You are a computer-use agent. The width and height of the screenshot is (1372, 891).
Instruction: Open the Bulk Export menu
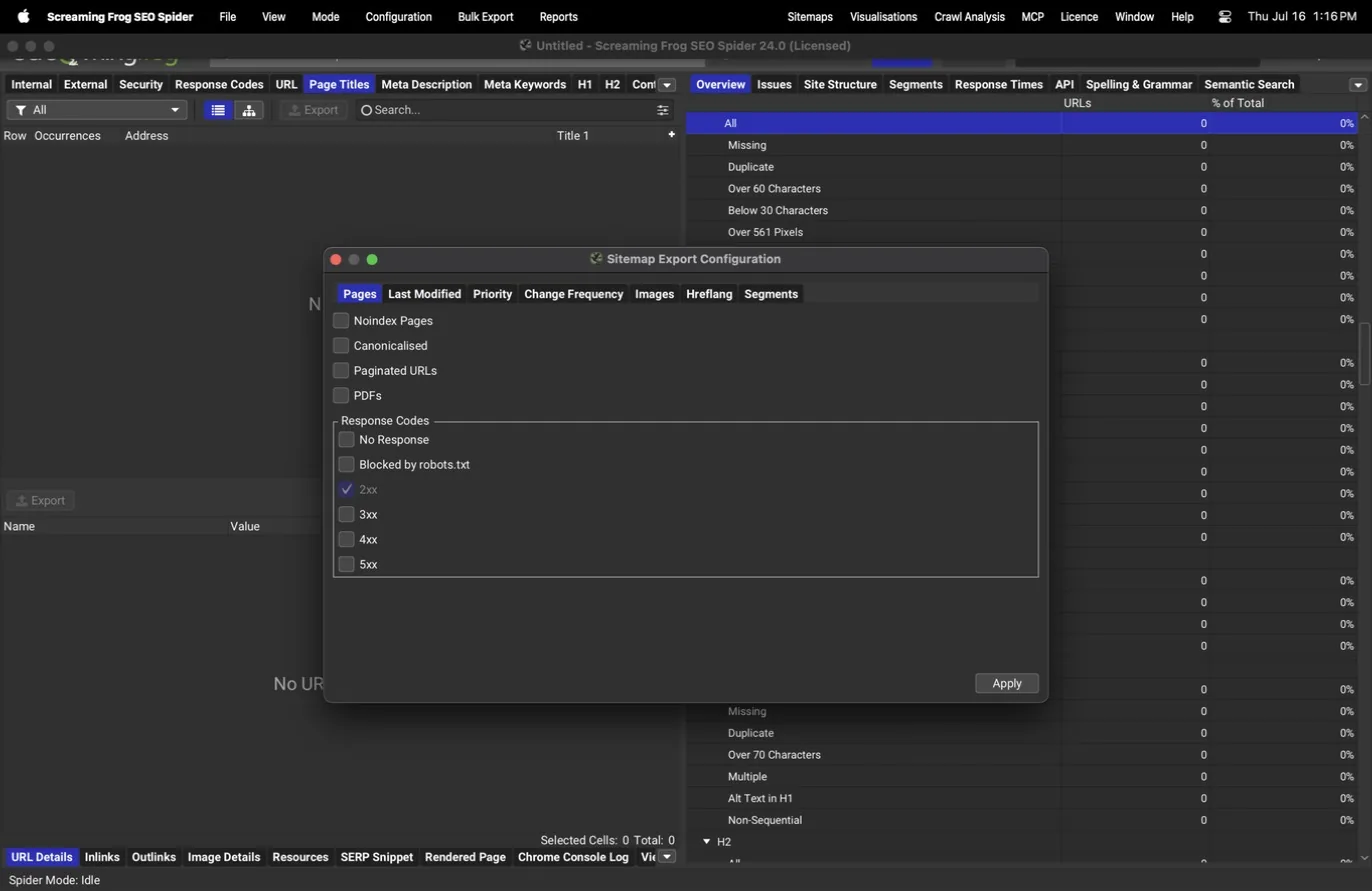485,17
